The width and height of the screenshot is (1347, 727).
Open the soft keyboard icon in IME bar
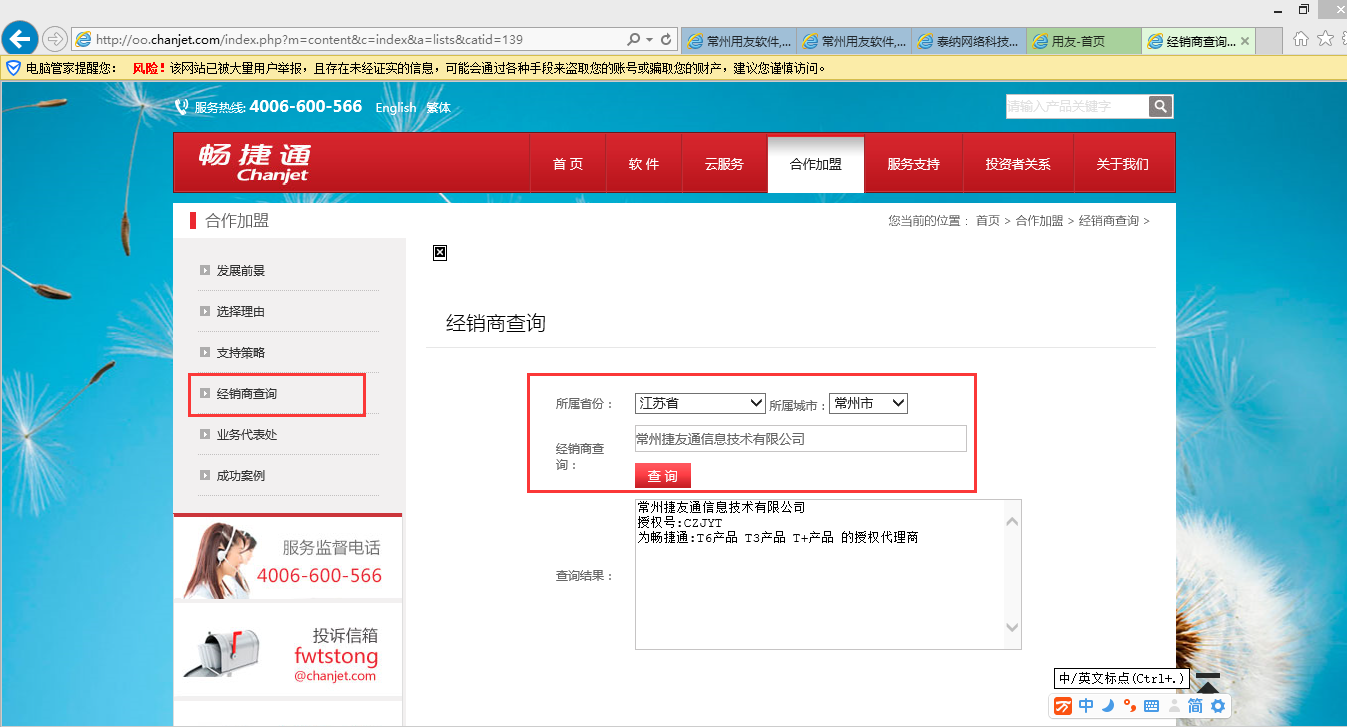click(1152, 706)
